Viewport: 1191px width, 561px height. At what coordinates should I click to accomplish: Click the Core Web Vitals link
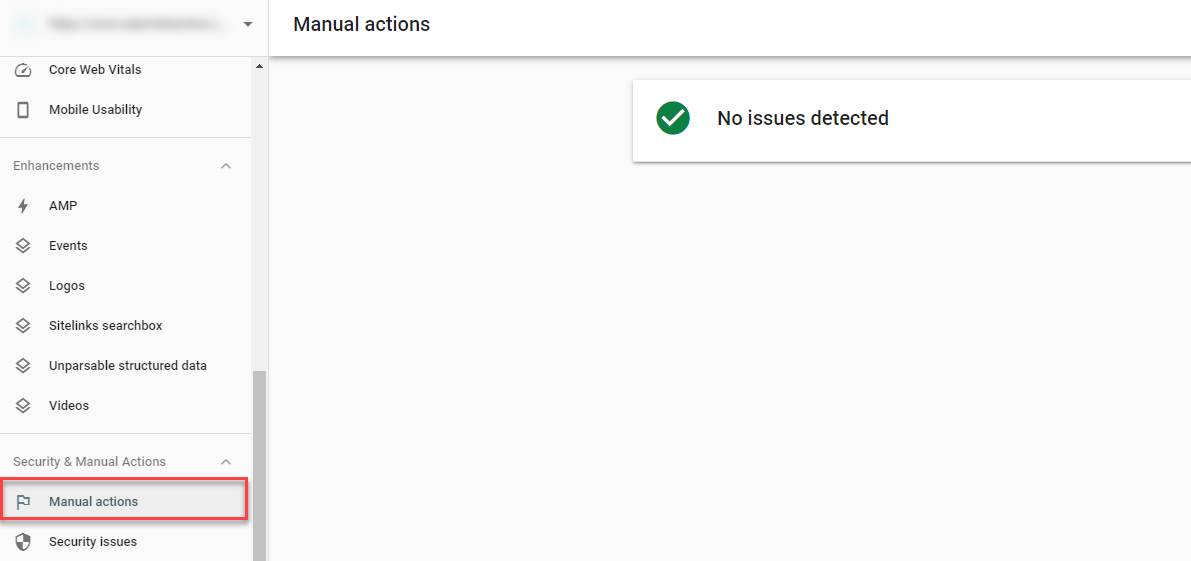[x=95, y=70]
